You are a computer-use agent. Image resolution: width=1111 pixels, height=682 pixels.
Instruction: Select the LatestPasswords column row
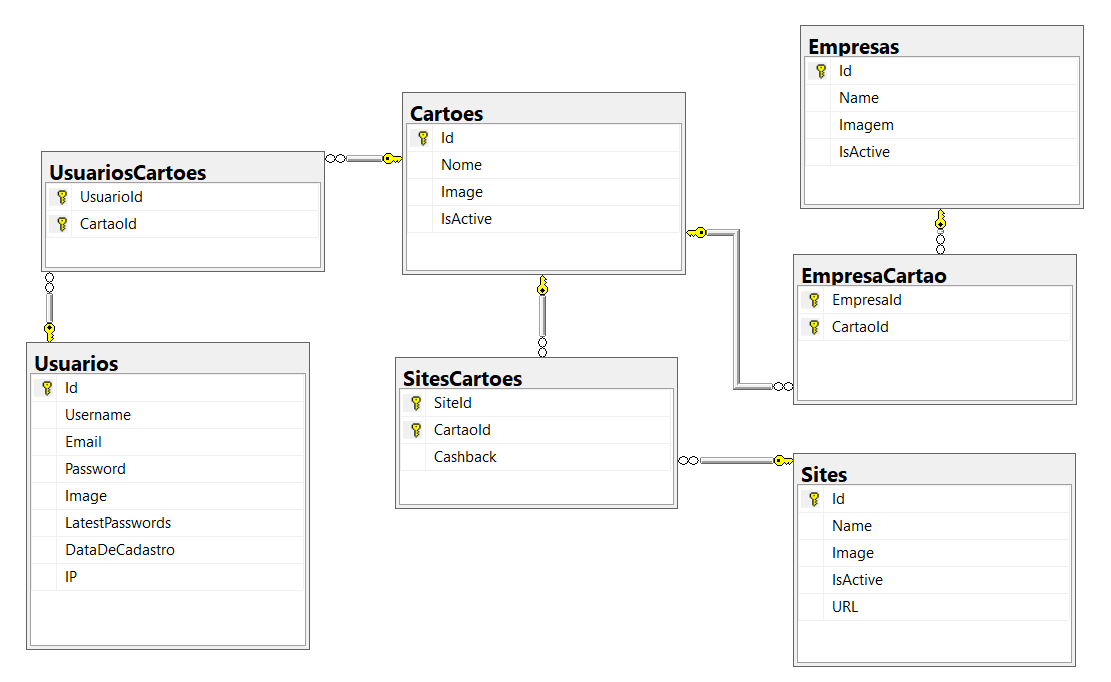point(118,523)
